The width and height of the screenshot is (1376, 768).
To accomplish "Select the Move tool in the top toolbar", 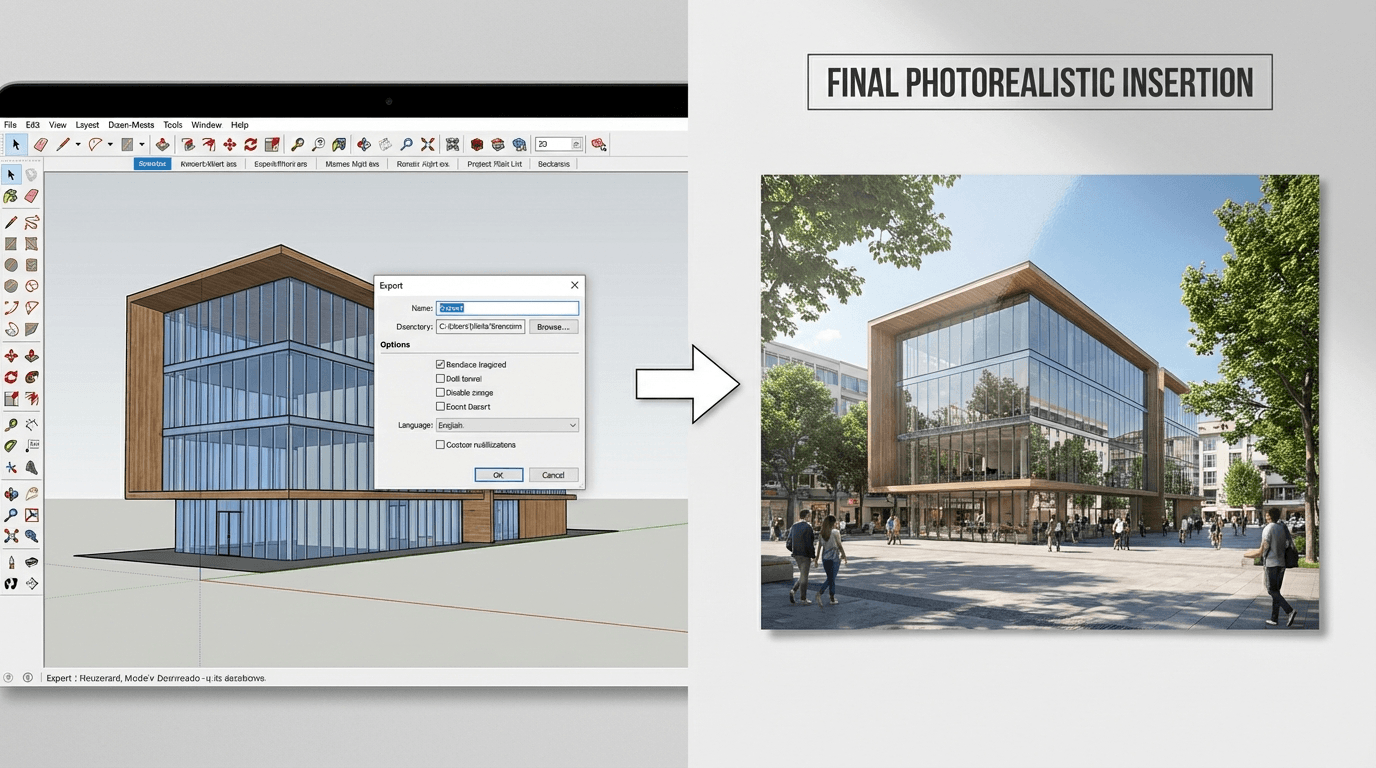I will point(231,144).
